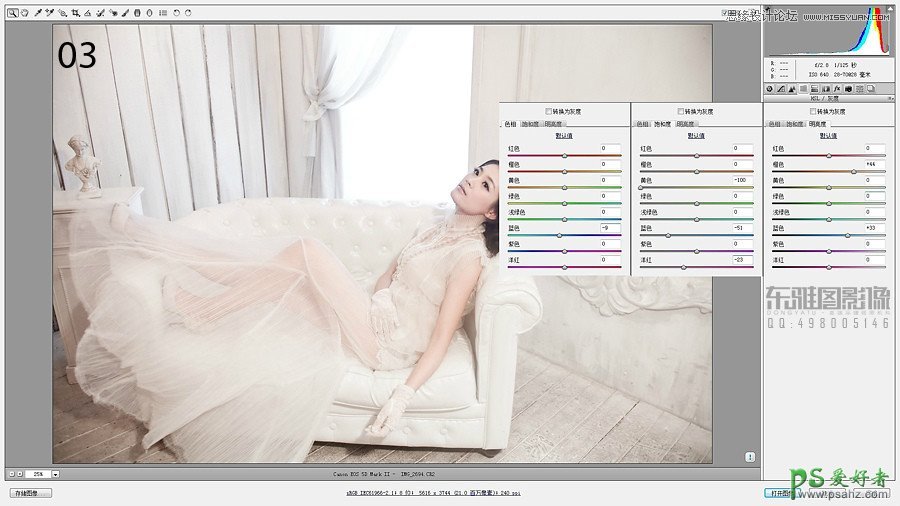Select the Zoom tool in the toolbar

tap(12, 13)
